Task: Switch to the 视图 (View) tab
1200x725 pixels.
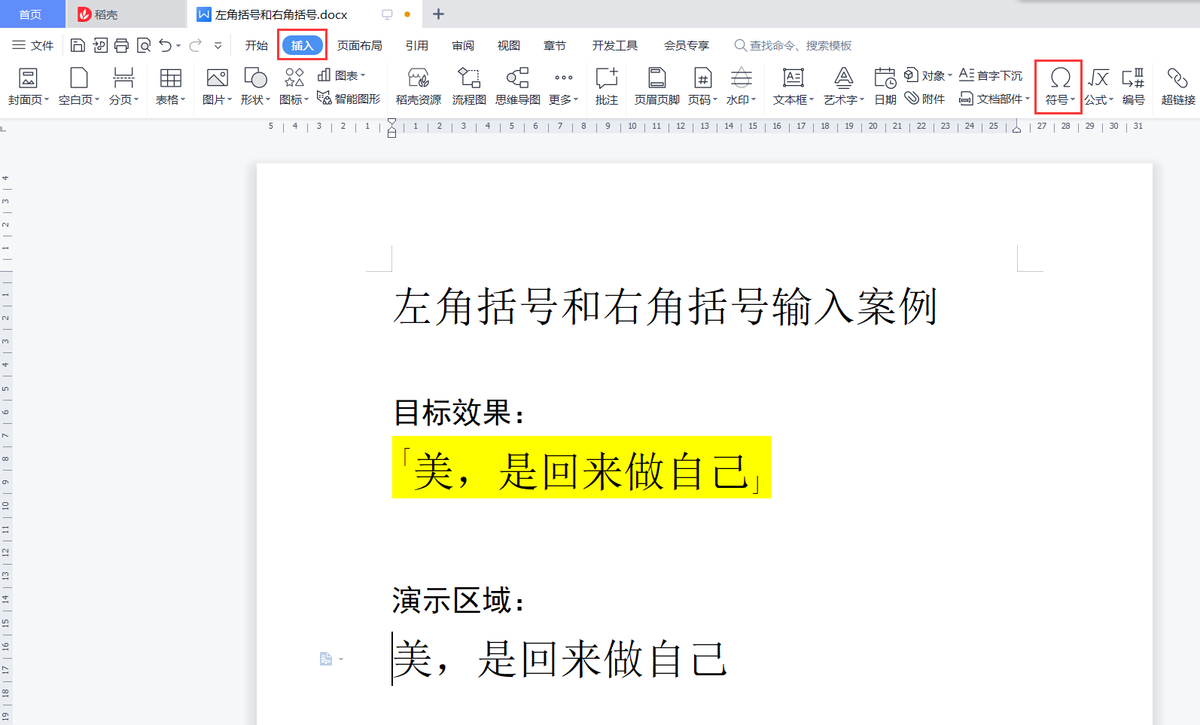Action: click(x=509, y=45)
